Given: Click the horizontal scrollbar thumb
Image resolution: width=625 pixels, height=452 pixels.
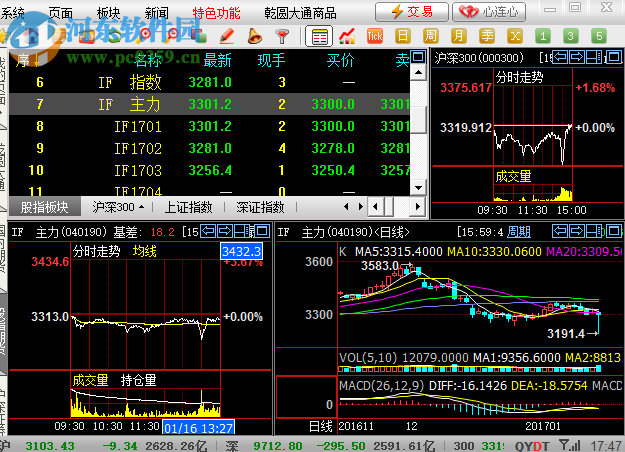Looking at the screenshot, I should tap(389, 206).
